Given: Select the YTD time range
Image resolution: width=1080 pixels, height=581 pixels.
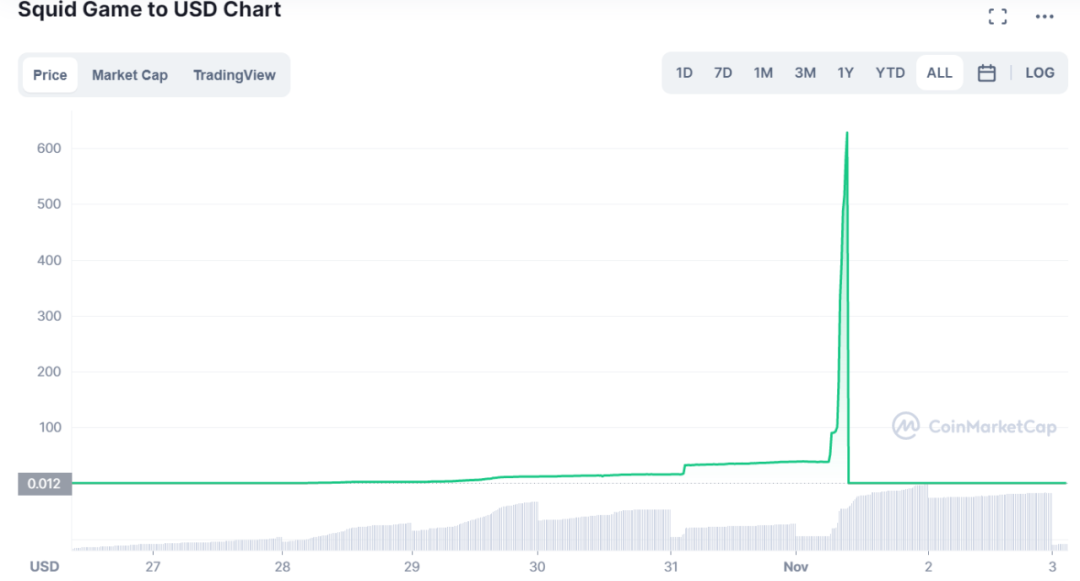Looking at the screenshot, I should click(x=890, y=73).
